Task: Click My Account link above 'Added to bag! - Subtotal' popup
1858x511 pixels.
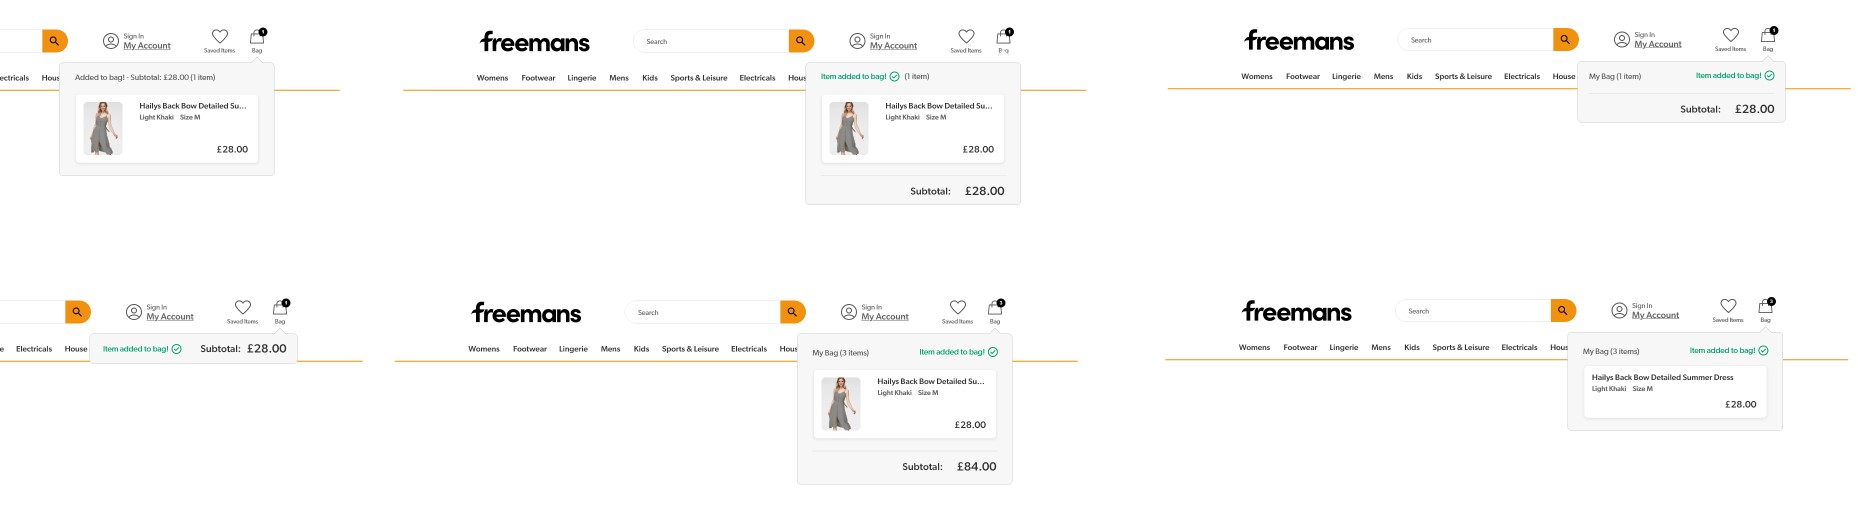Action: tap(147, 46)
